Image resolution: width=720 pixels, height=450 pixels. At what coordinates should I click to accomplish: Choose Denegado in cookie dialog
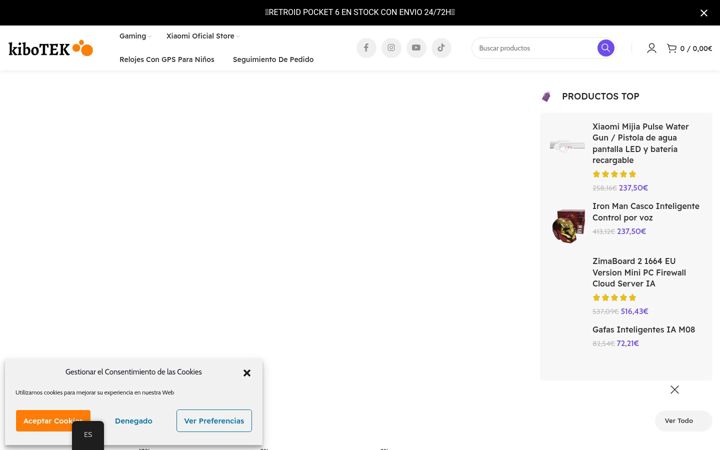click(134, 421)
